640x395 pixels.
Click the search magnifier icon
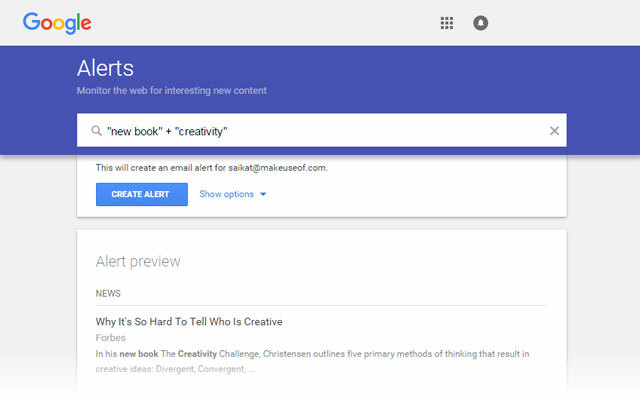96,131
